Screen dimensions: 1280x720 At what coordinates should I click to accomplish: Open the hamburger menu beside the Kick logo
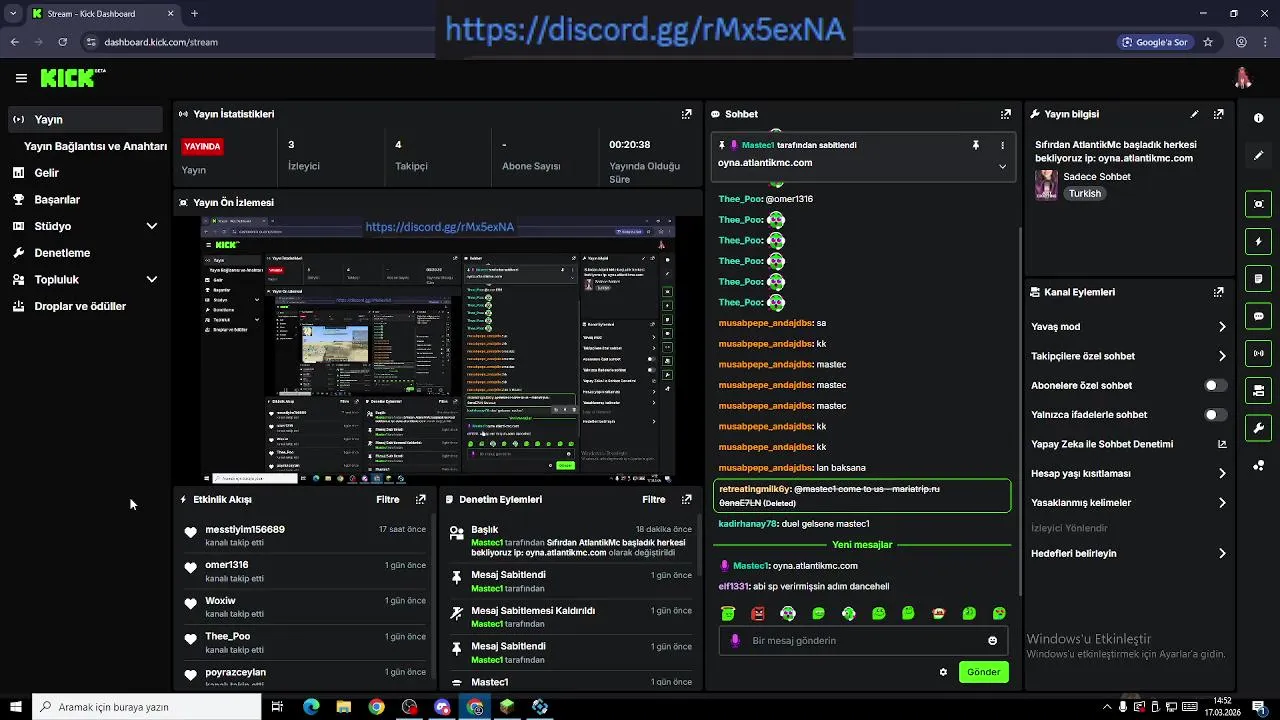[x=21, y=78]
